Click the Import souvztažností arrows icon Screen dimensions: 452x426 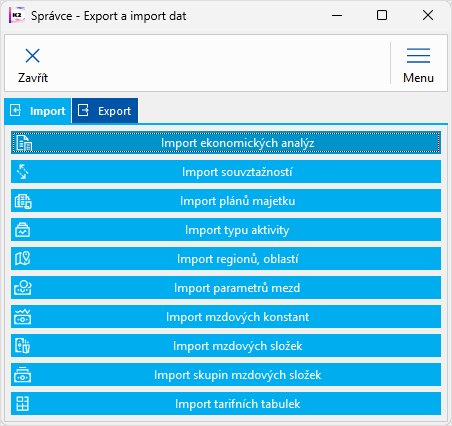pyautogui.click(x=23, y=172)
